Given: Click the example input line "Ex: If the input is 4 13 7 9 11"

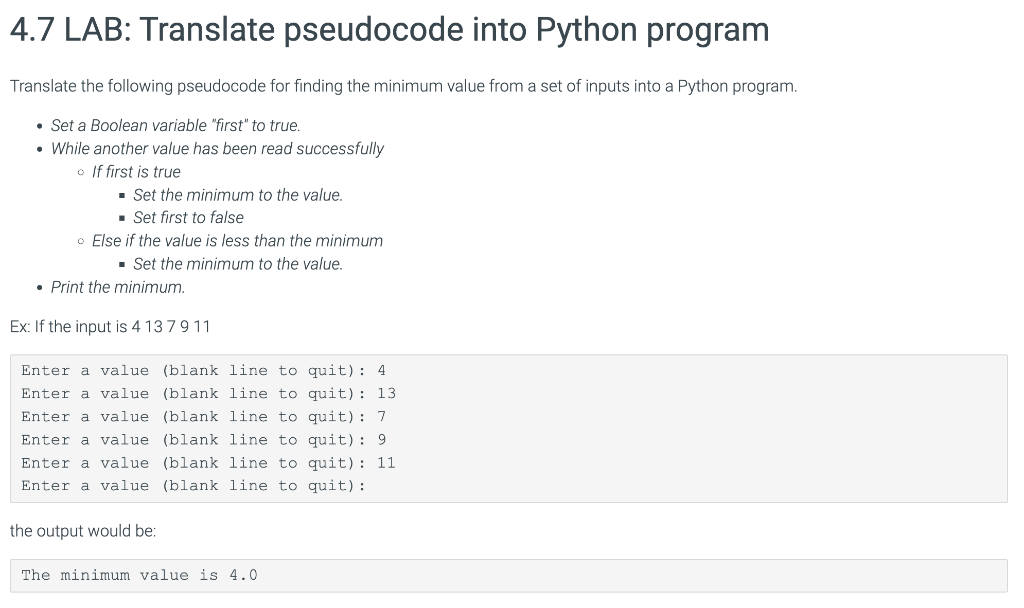Looking at the screenshot, I should click(x=111, y=326).
